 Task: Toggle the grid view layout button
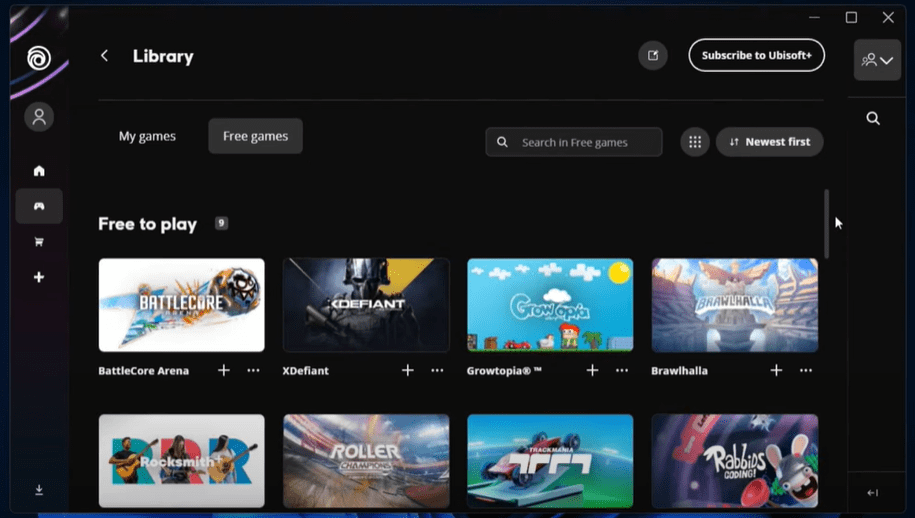(695, 142)
